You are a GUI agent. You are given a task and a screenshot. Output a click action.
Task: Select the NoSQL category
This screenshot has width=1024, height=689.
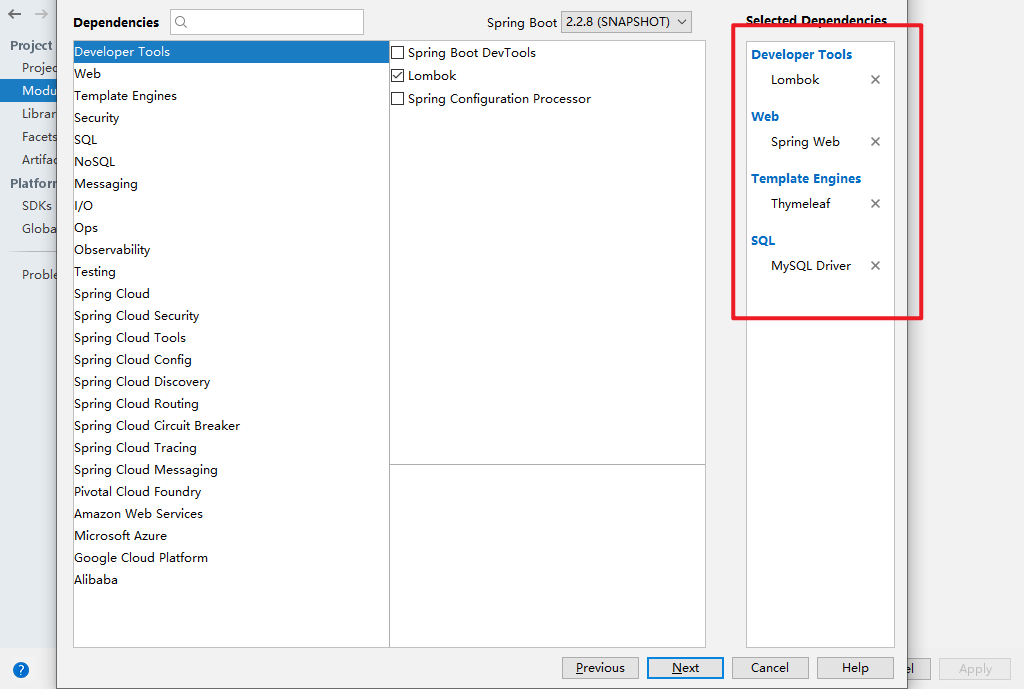(231, 162)
